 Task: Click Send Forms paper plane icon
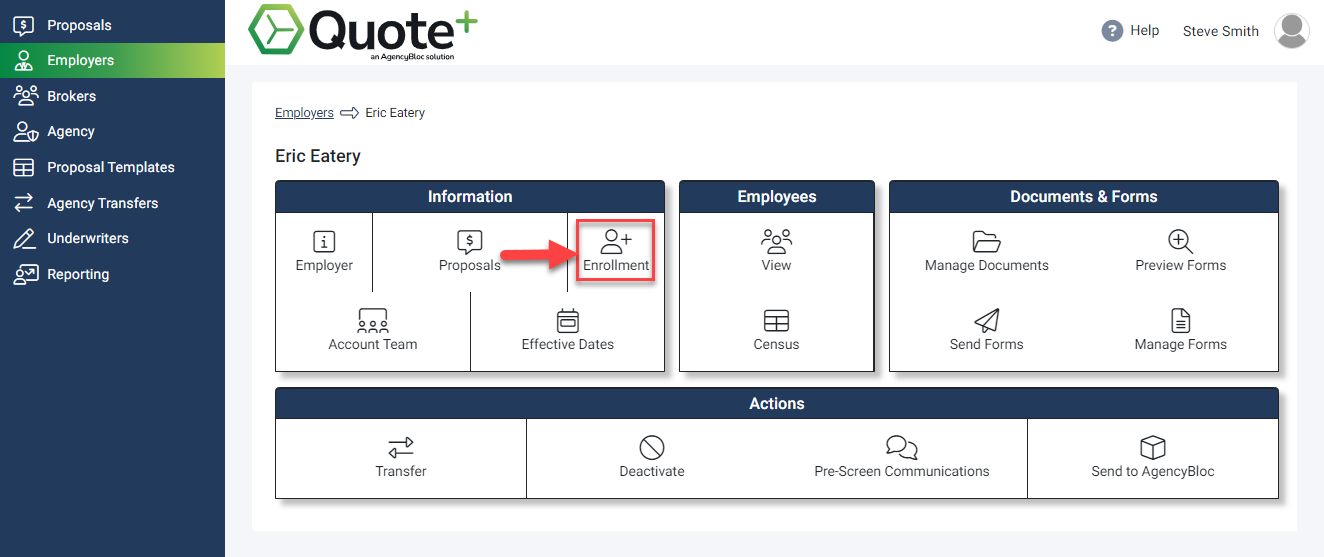987,320
